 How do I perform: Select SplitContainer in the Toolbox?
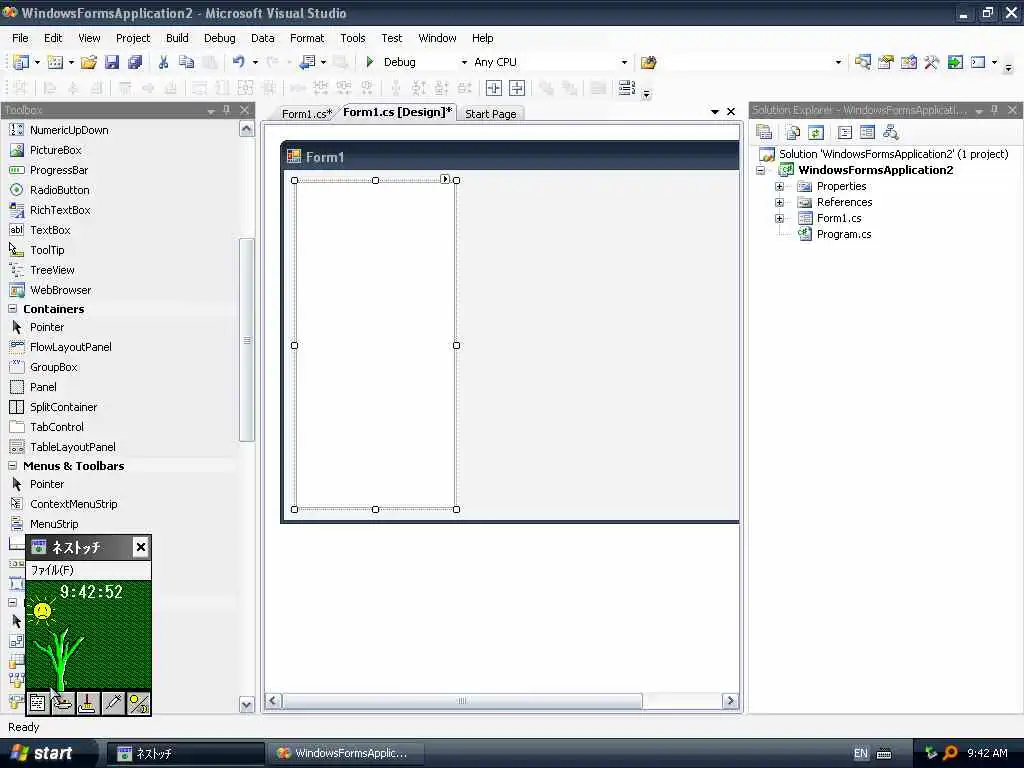click(x=63, y=408)
